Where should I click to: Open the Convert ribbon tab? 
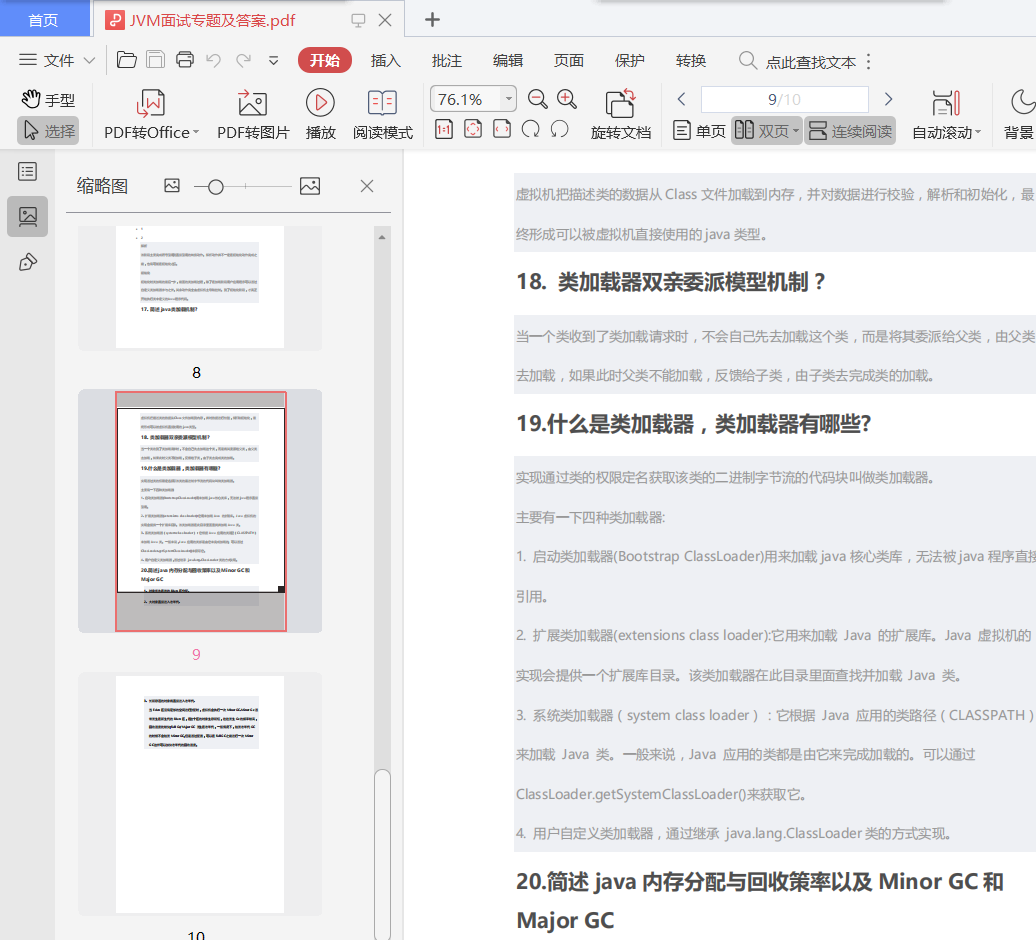coord(691,61)
